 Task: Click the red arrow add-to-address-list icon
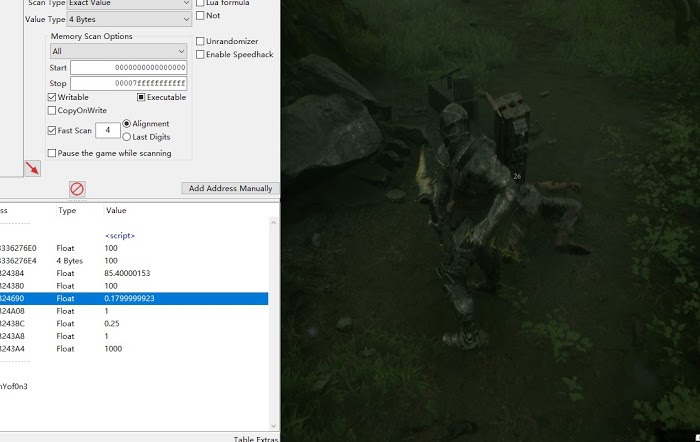coord(32,168)
